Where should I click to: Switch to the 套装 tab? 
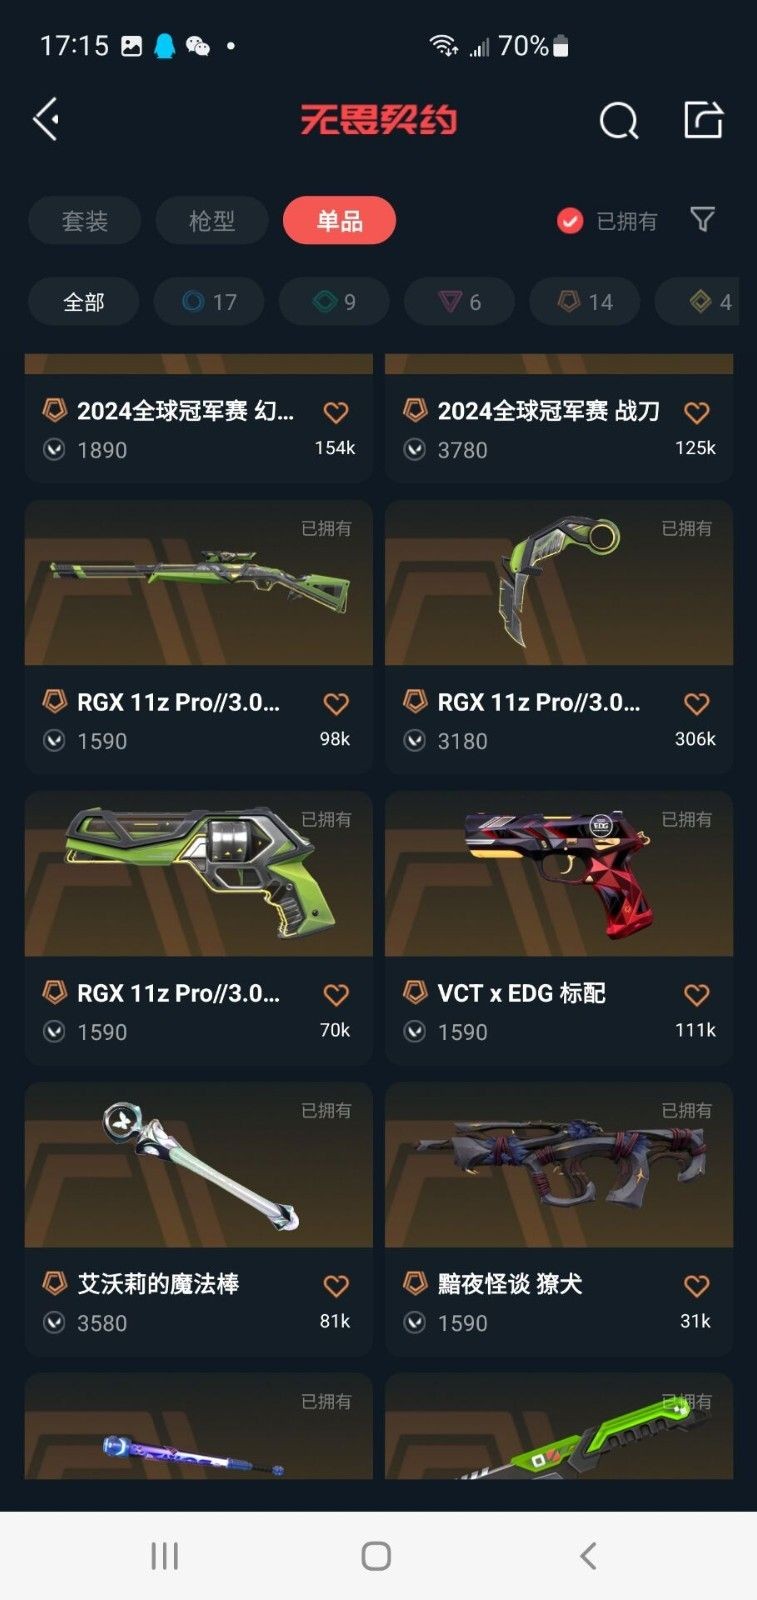[x=85, y=221]
